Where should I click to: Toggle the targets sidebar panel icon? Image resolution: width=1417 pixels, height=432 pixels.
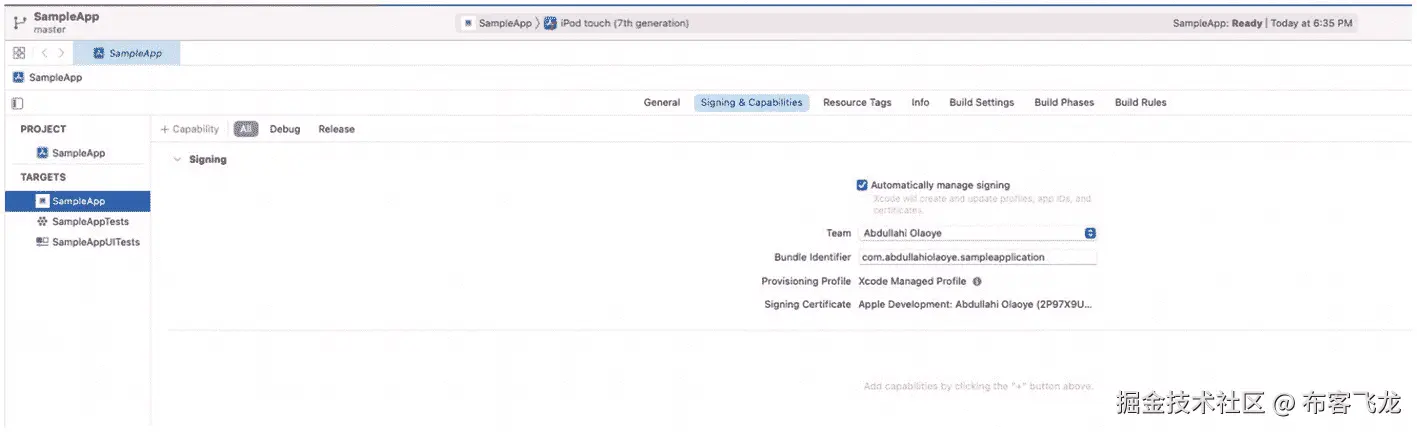click(x=18, y=103)
